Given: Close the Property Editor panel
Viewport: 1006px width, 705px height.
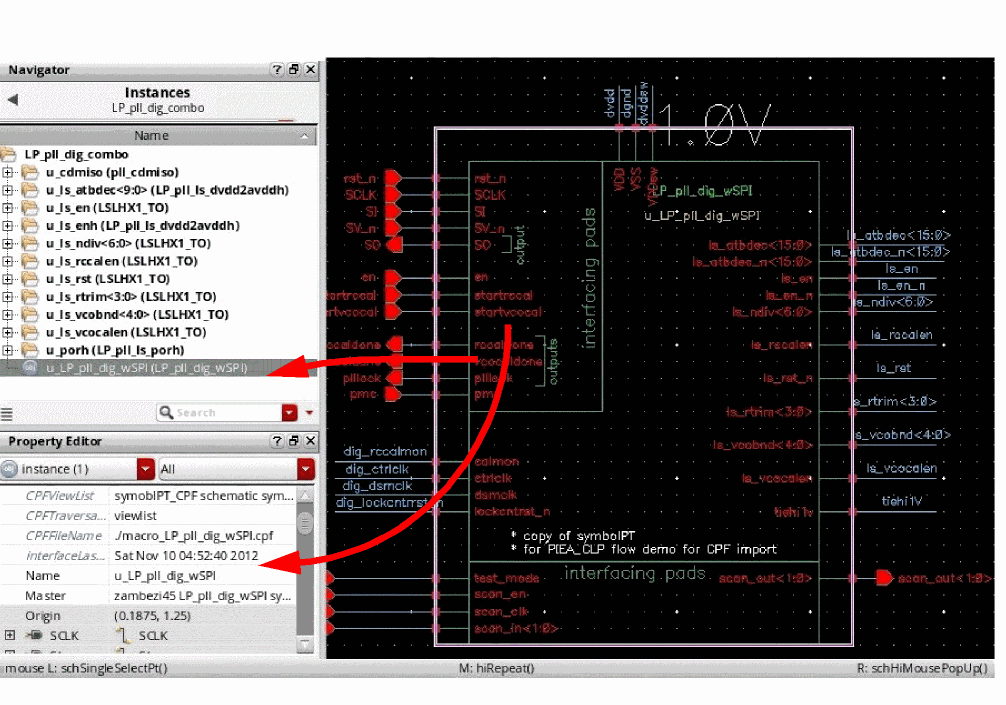Looking at the screenshot, I should coord(311,441).
